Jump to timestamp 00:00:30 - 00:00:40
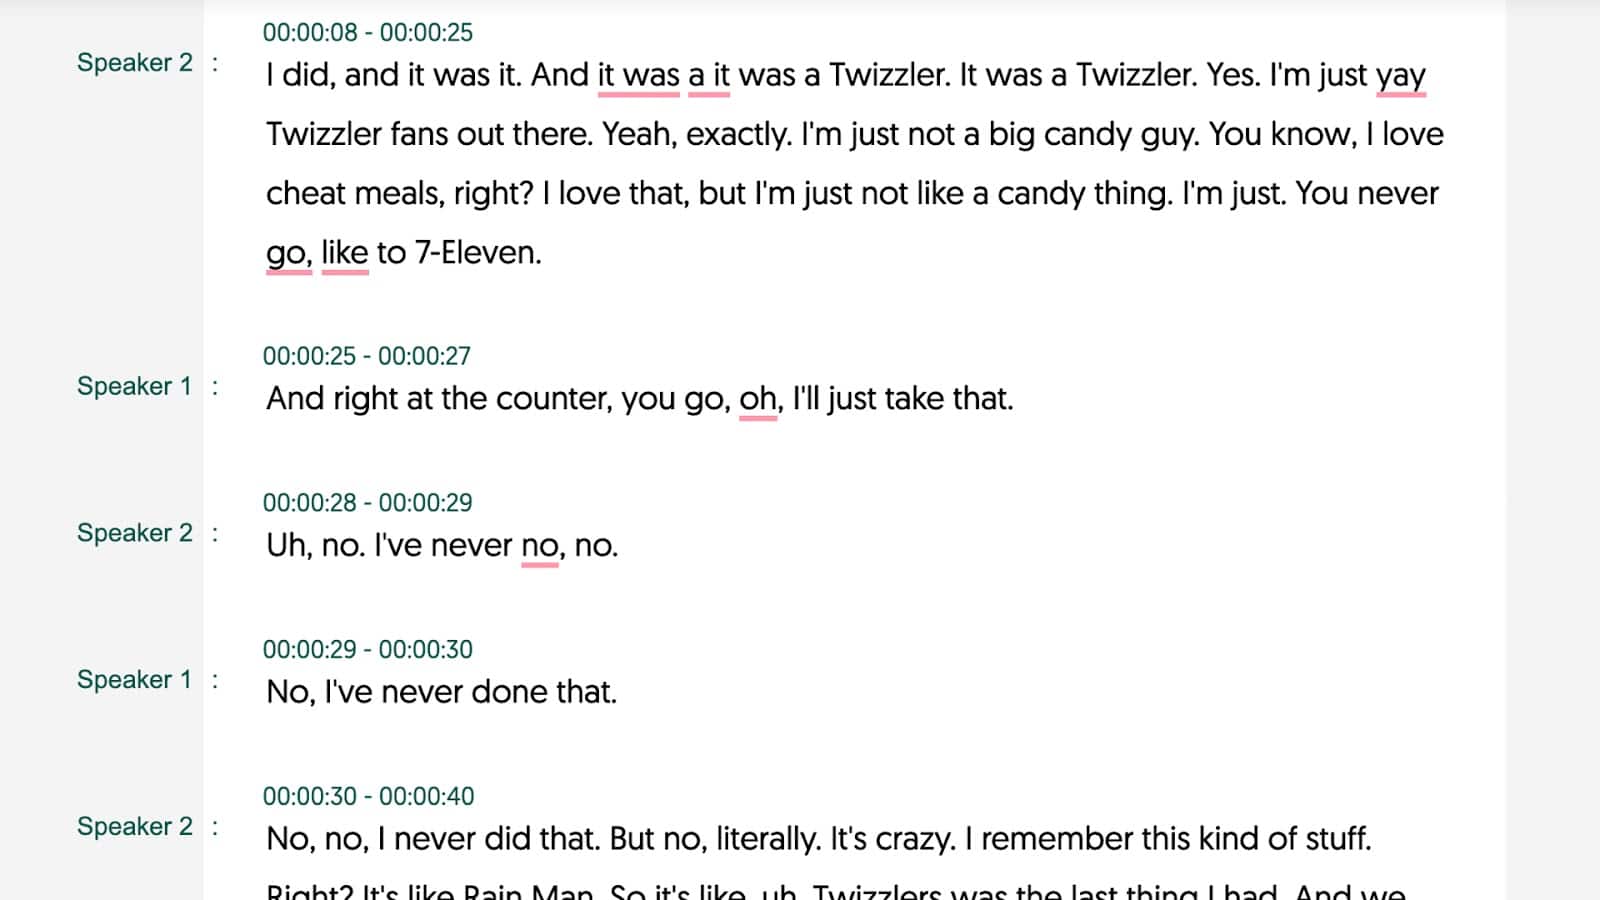 (x=368, y=796)
